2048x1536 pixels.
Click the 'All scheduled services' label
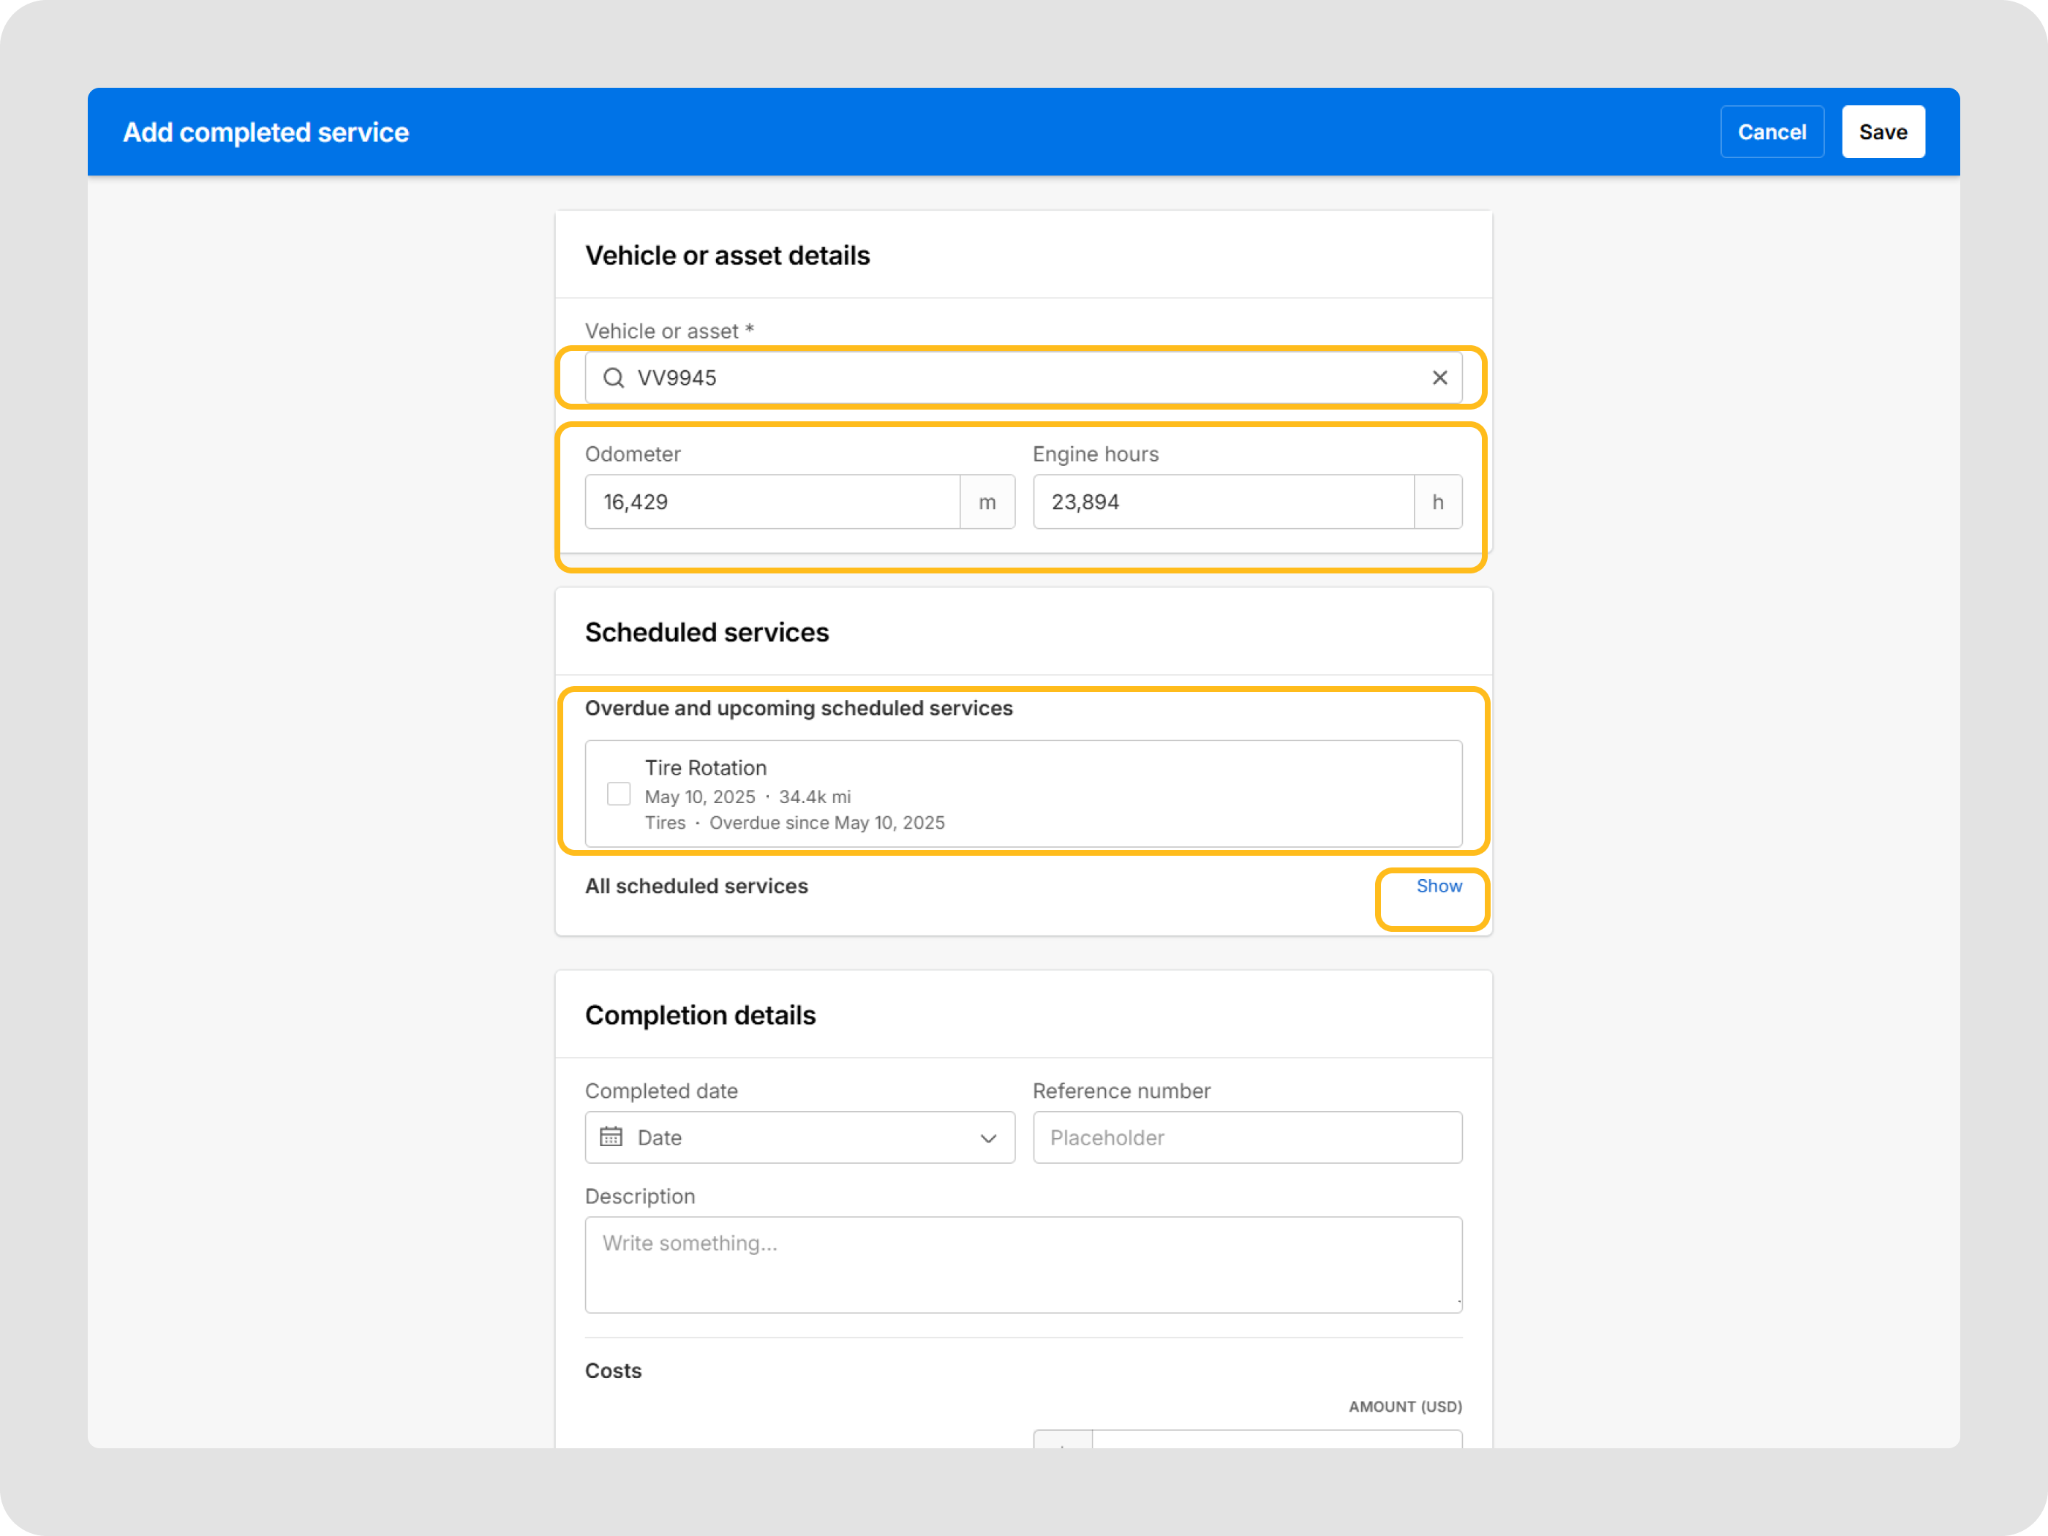point(696,886)
